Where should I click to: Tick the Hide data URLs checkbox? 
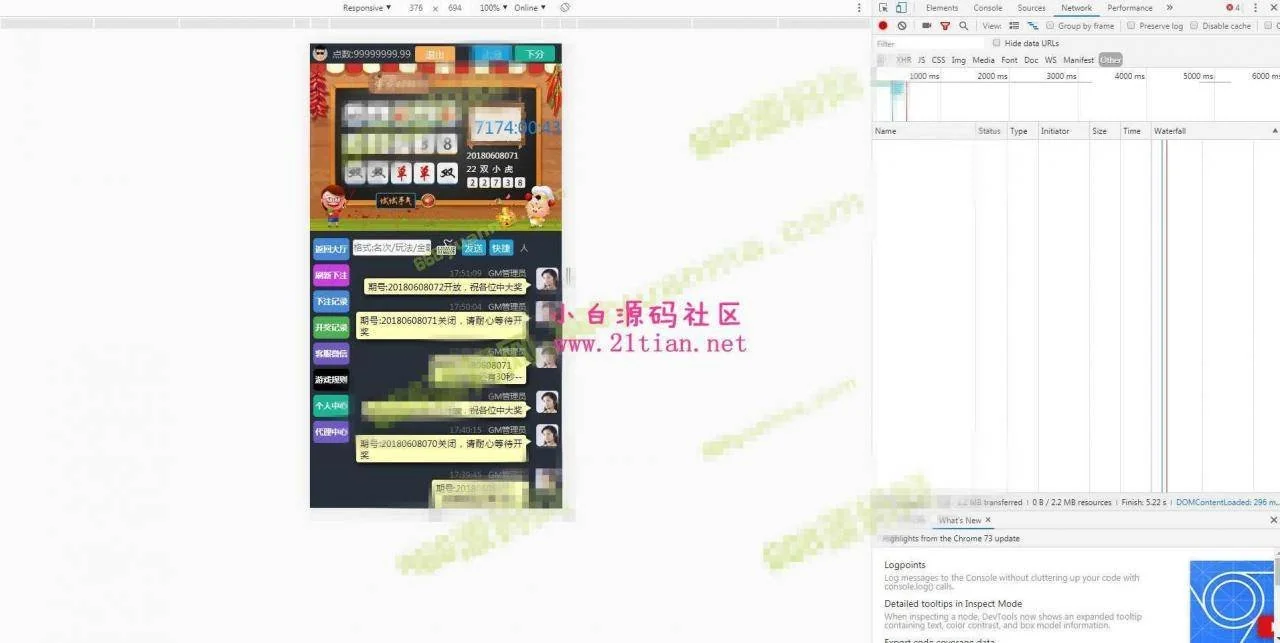tap(997, 43)
